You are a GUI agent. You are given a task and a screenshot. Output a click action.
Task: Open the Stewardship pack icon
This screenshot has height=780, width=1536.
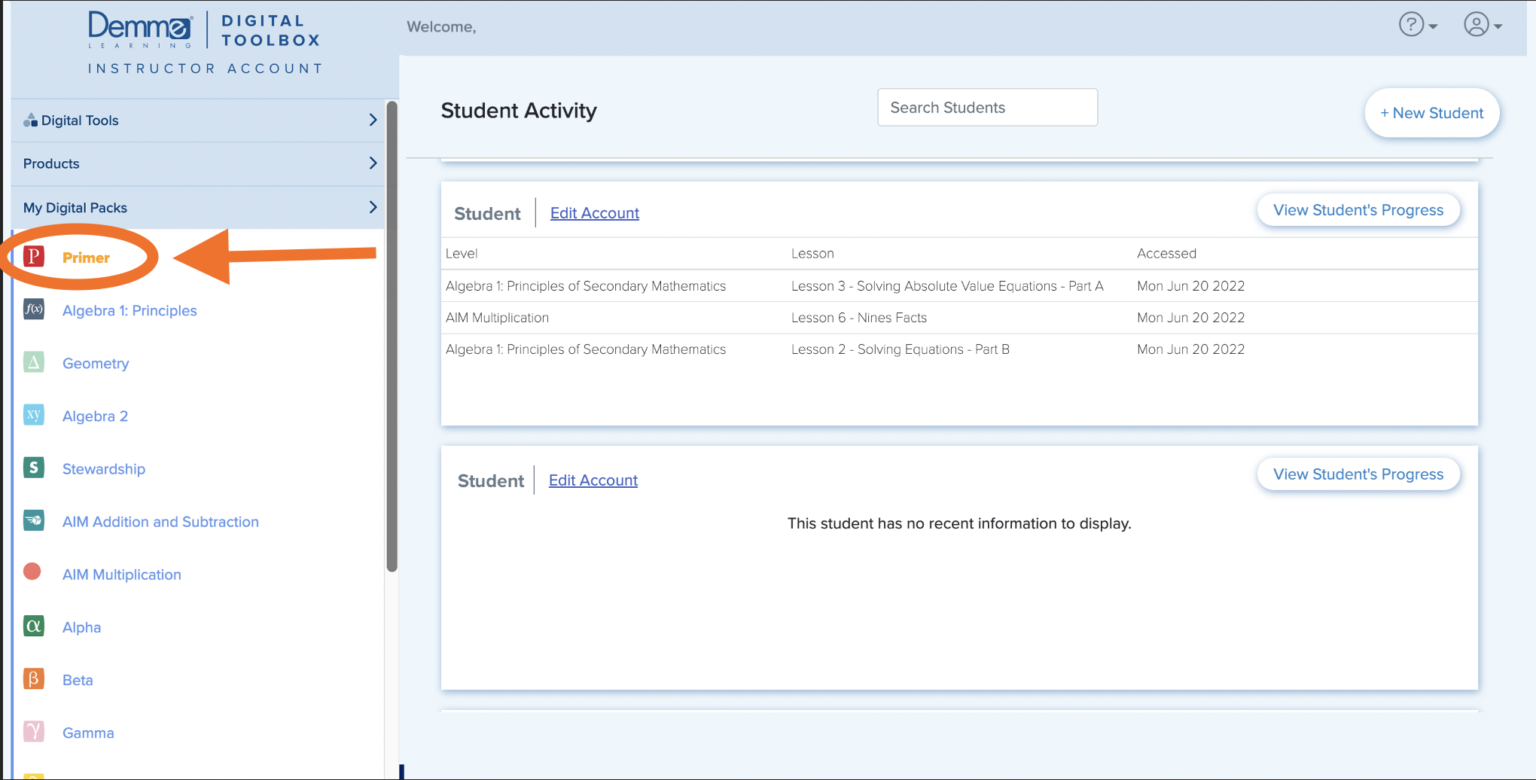tap(34, 468)
